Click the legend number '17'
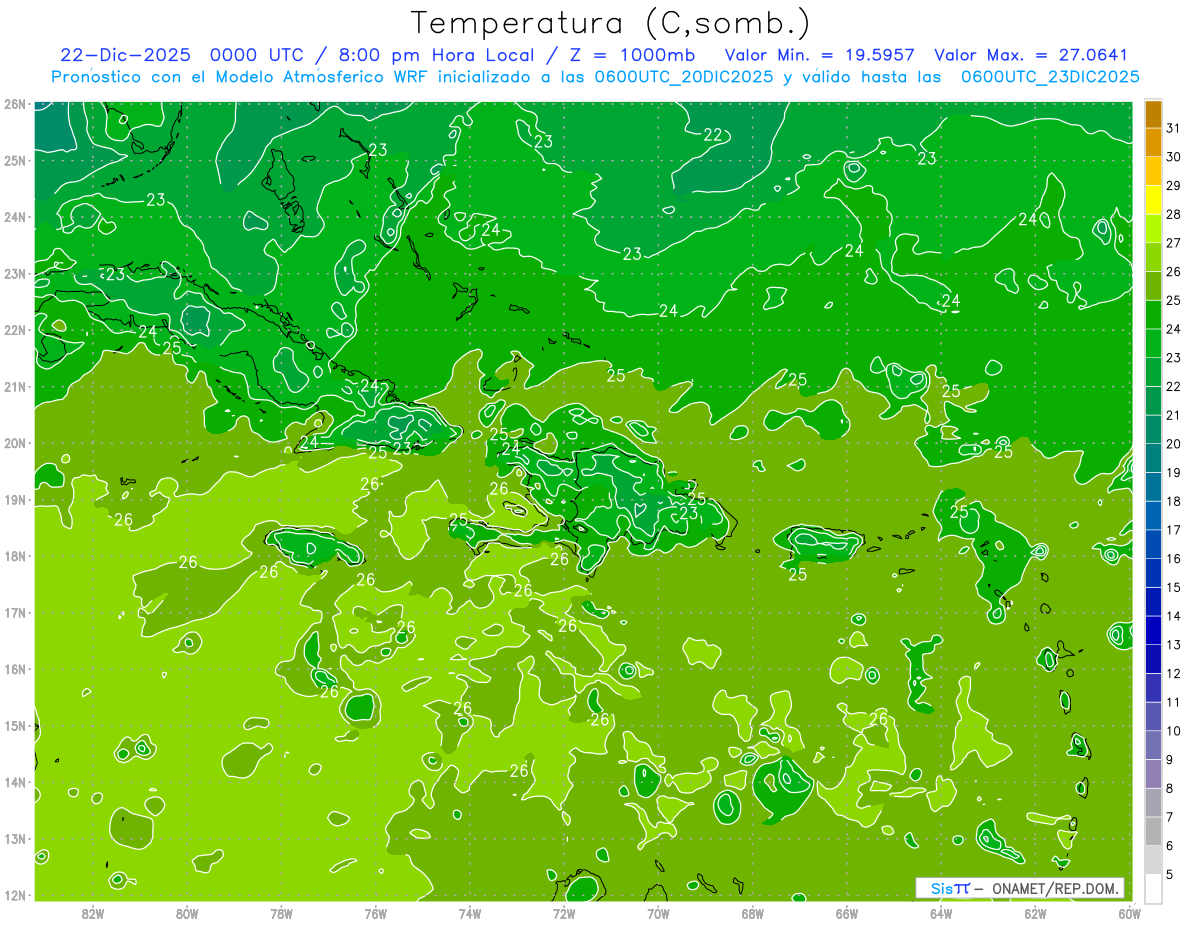 click(x=1174, y=530)
